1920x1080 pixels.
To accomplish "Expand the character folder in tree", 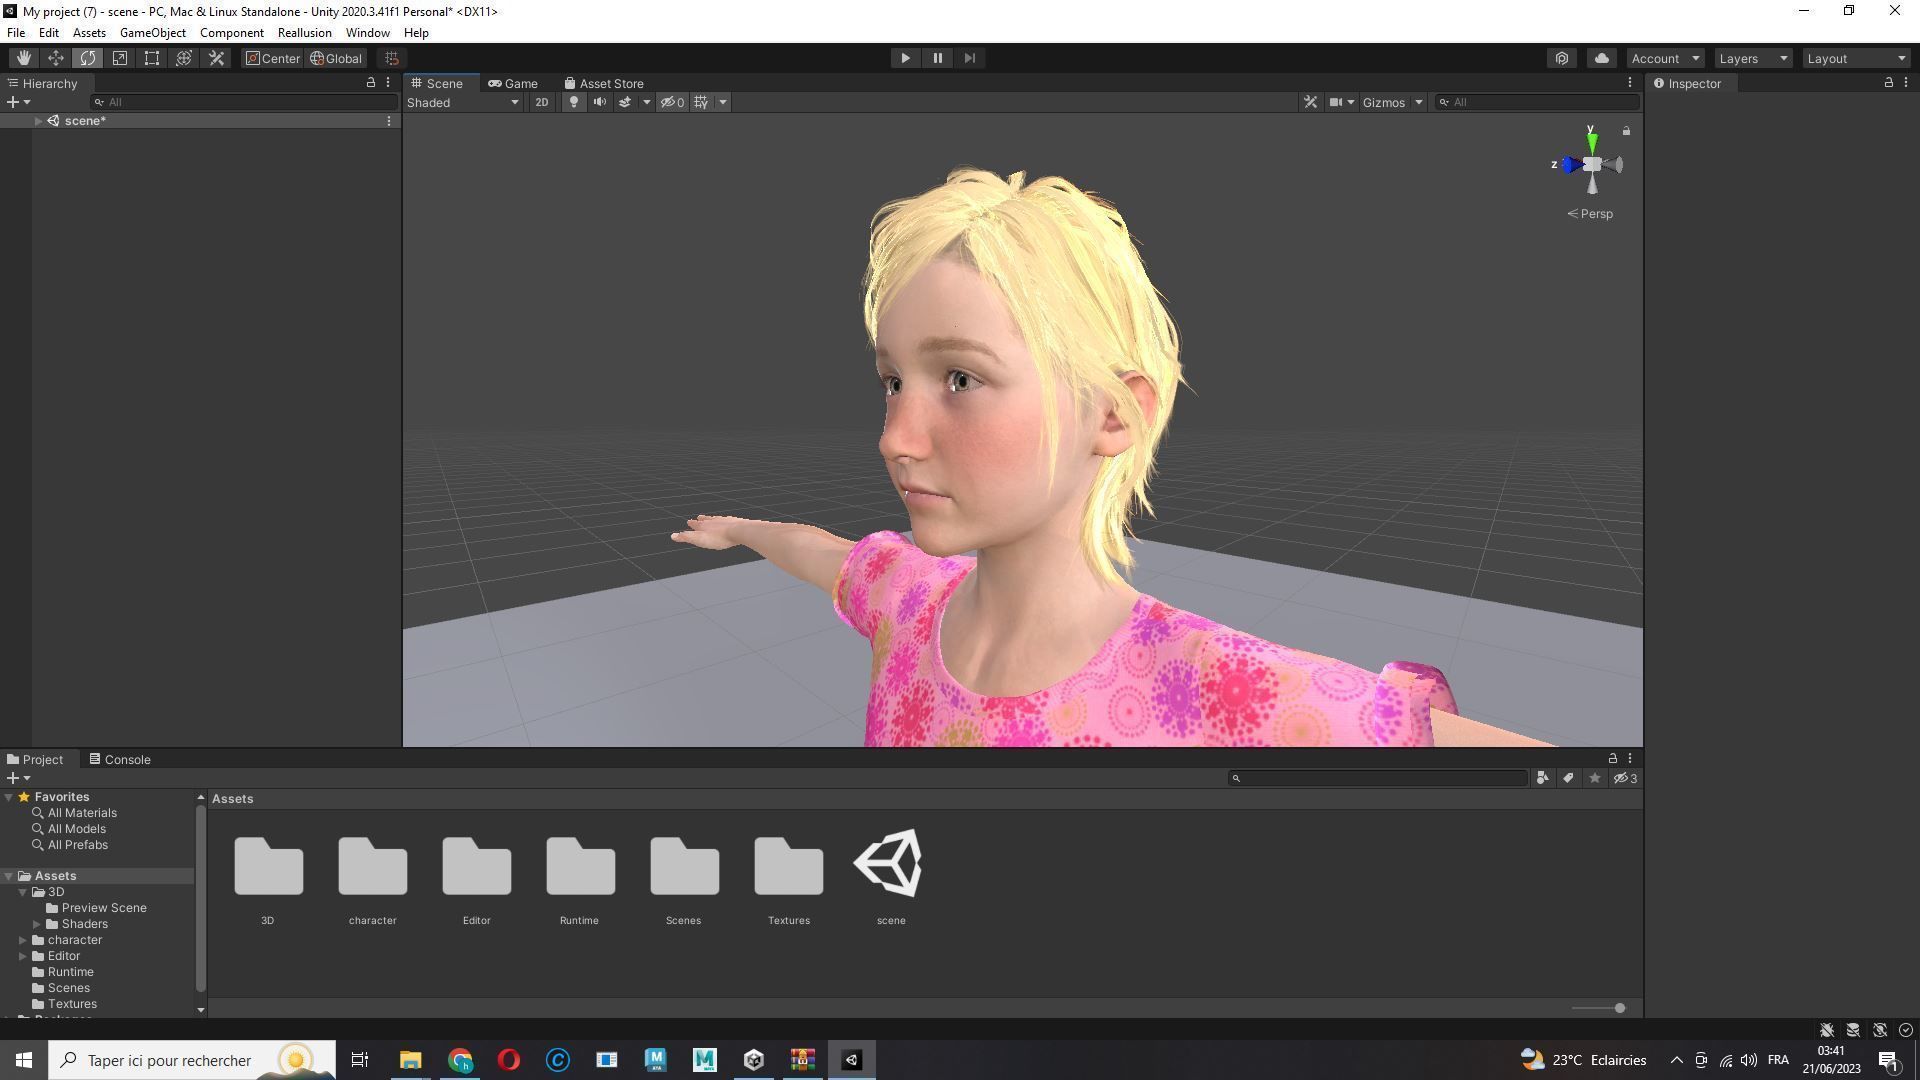I will (x=23, y=940).
